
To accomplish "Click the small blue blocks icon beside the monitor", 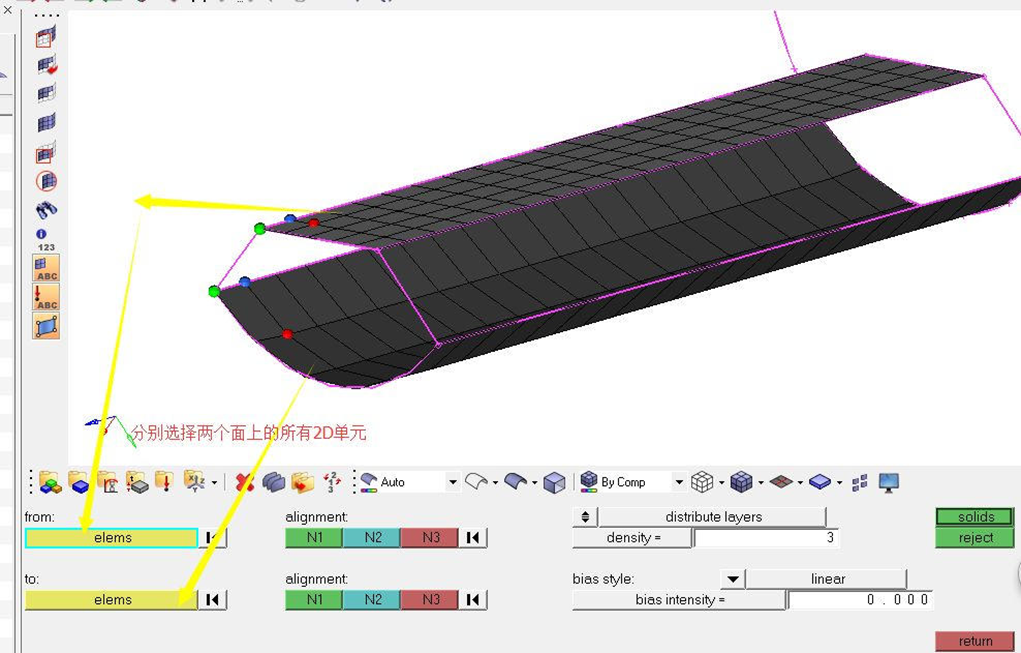I will coord(860,482).
